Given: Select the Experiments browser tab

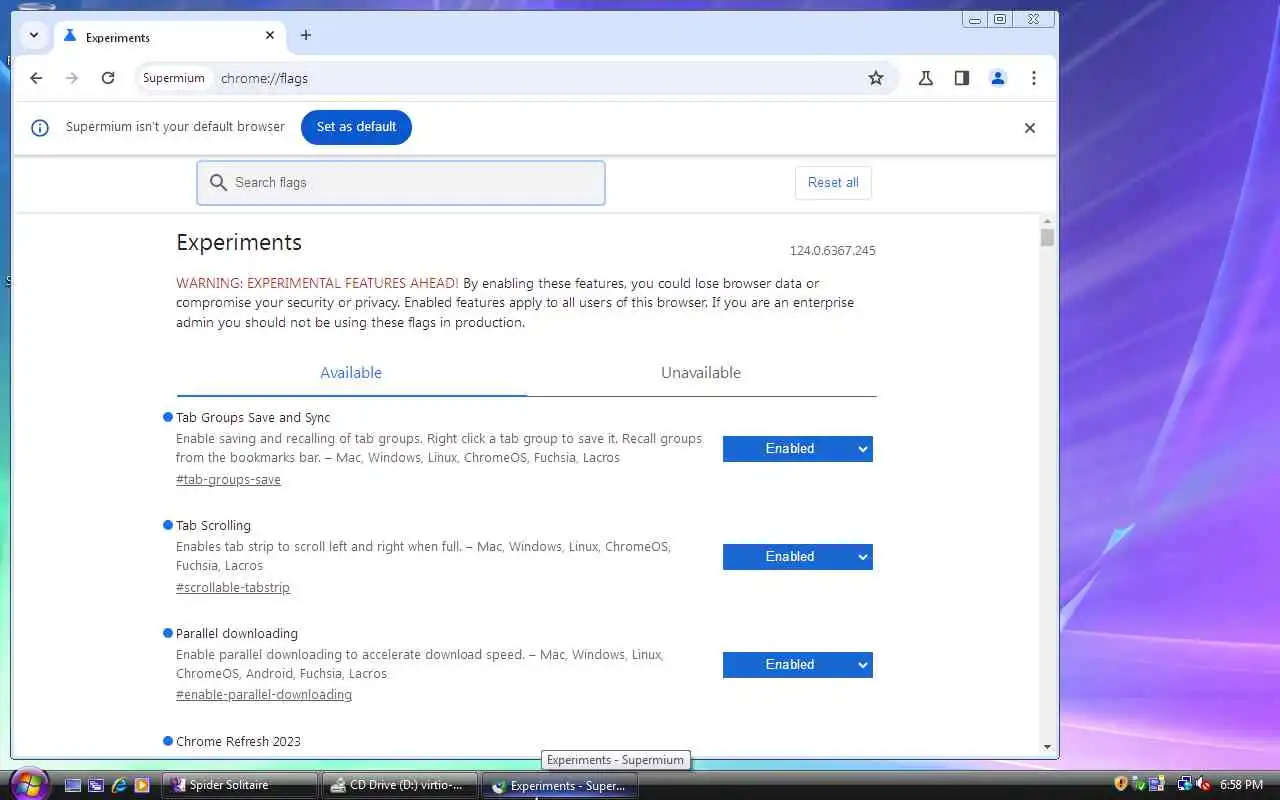Looking at the screenshot, I should click(x=168, y=36).
